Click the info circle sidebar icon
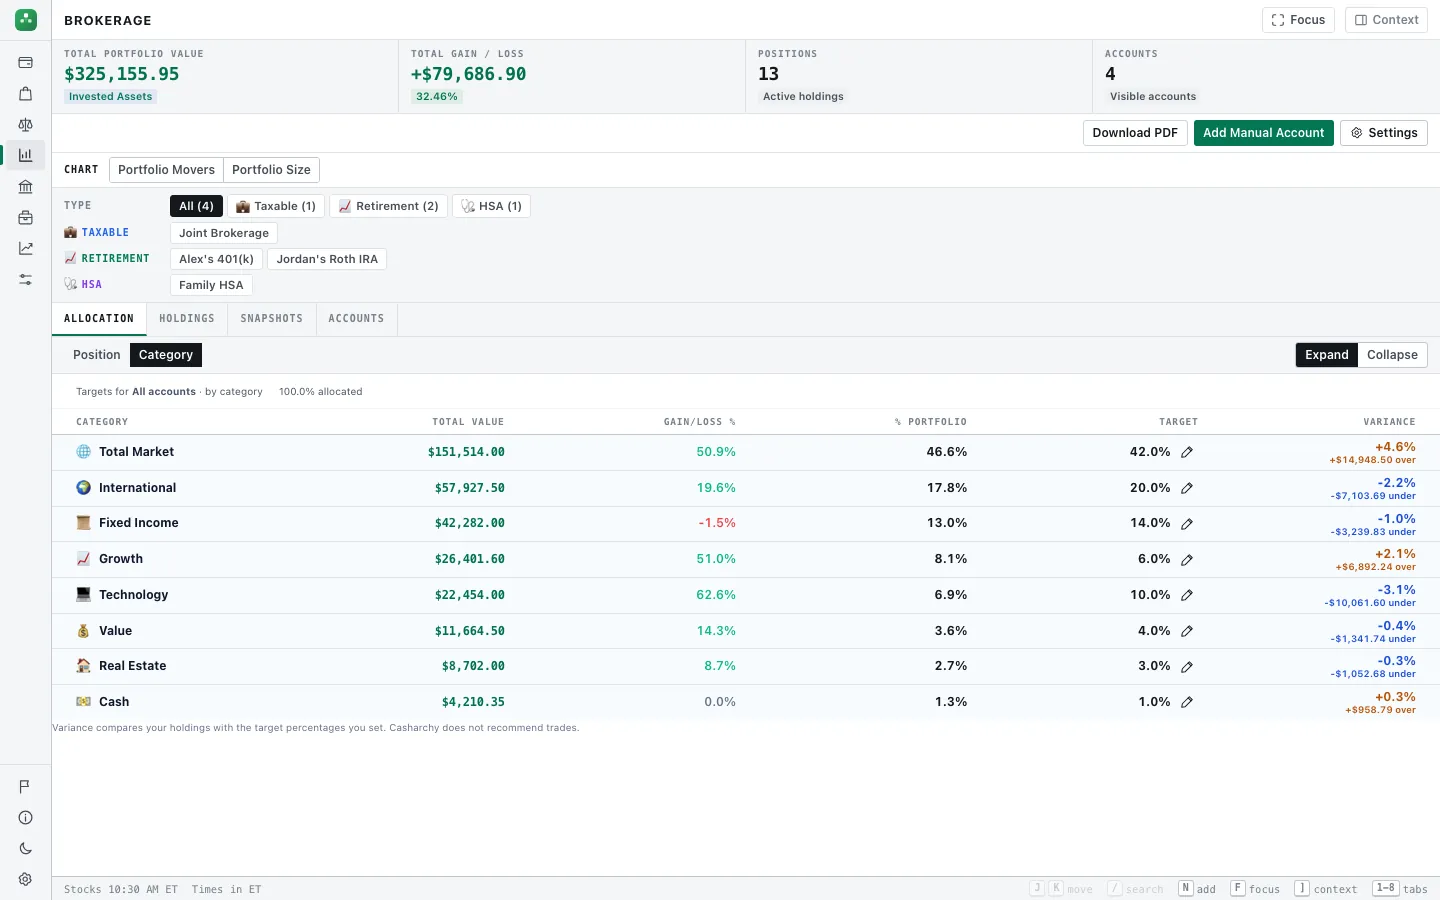1440x900 pixels. pyautogui.click(x=26, y=818)
